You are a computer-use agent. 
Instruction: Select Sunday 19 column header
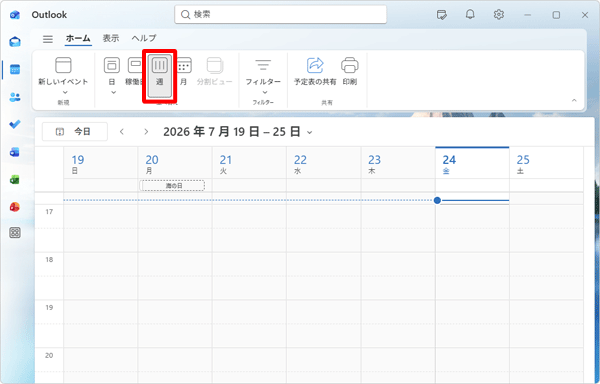click(x=101, y=163)
